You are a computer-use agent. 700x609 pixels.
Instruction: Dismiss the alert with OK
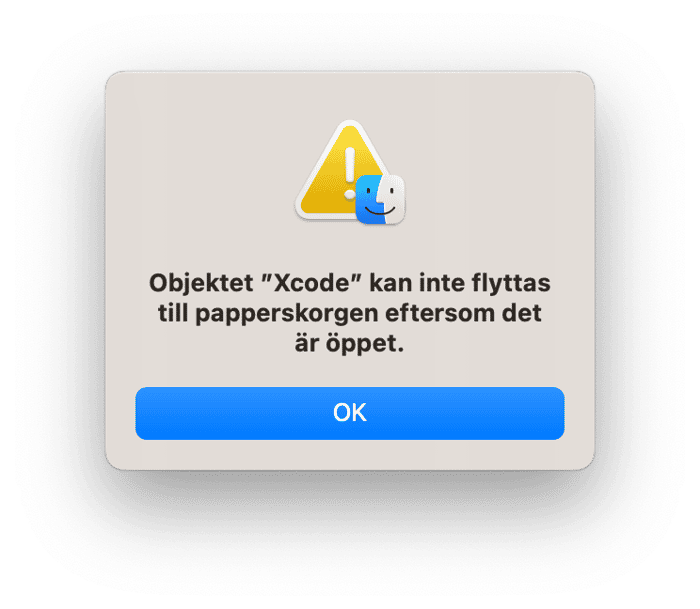350,413
